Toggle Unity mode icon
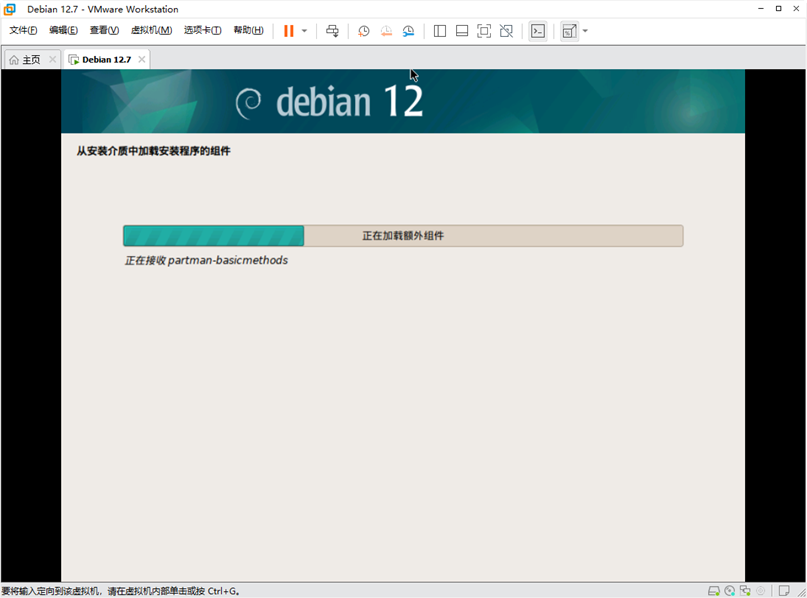Screen dimensions: 807x598 point(506,31)
